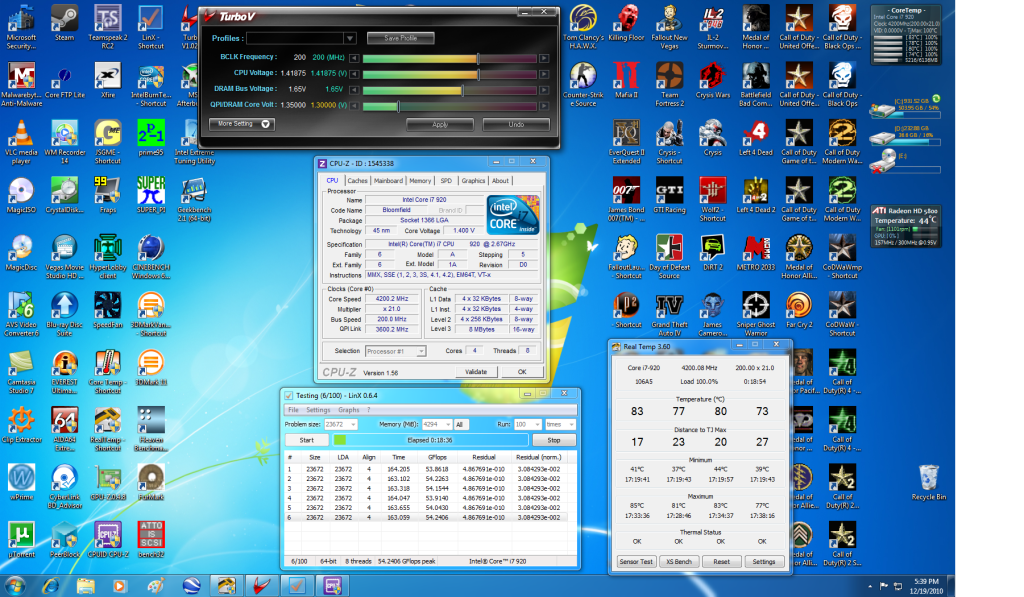This screenshot has height=597, width=1024.
Task: Open Mafia II desktop icon
Action: pyautogui.click(x=626, y=80)
